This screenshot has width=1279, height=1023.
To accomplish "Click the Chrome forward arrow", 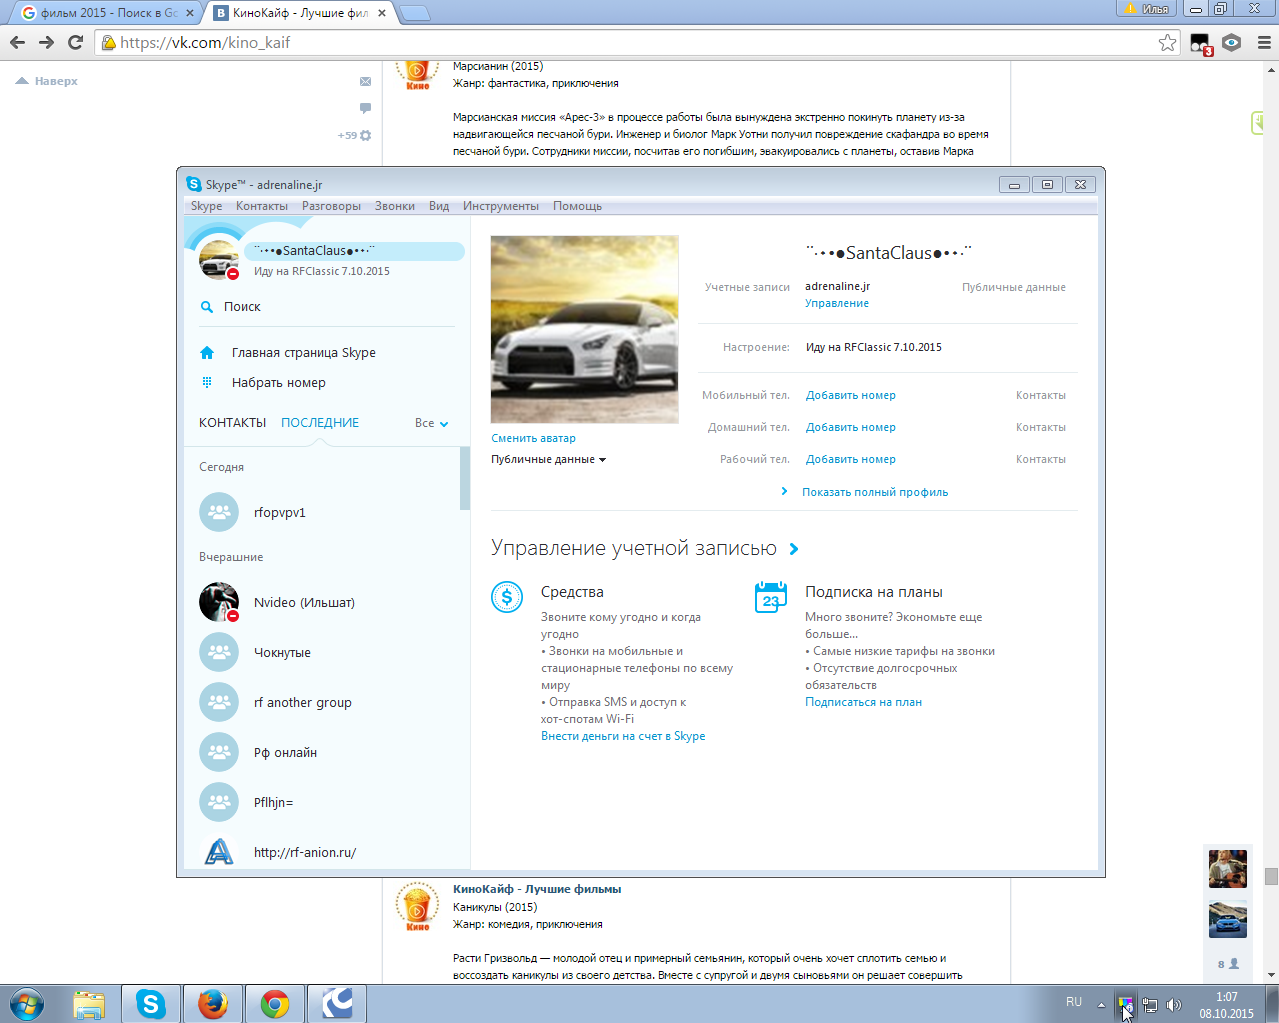I will coord(46,42).
